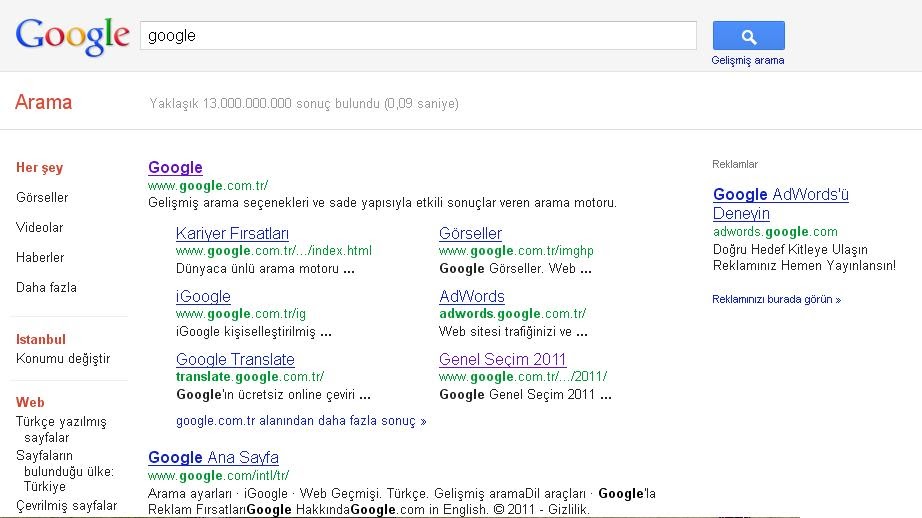Click the blue magnifier search button
This screenshot has width=922, height=518.
(x=748, y=36)
